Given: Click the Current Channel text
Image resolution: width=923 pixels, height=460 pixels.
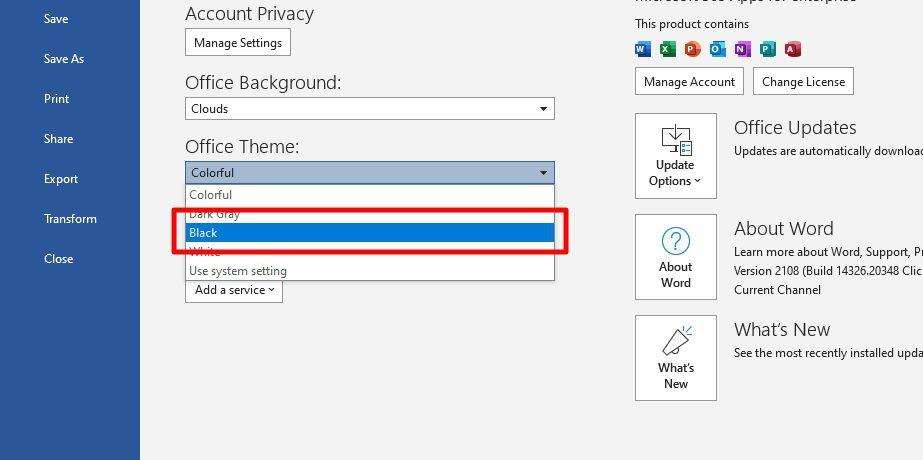Looking at the screenshot, I should tap(777, 290).
